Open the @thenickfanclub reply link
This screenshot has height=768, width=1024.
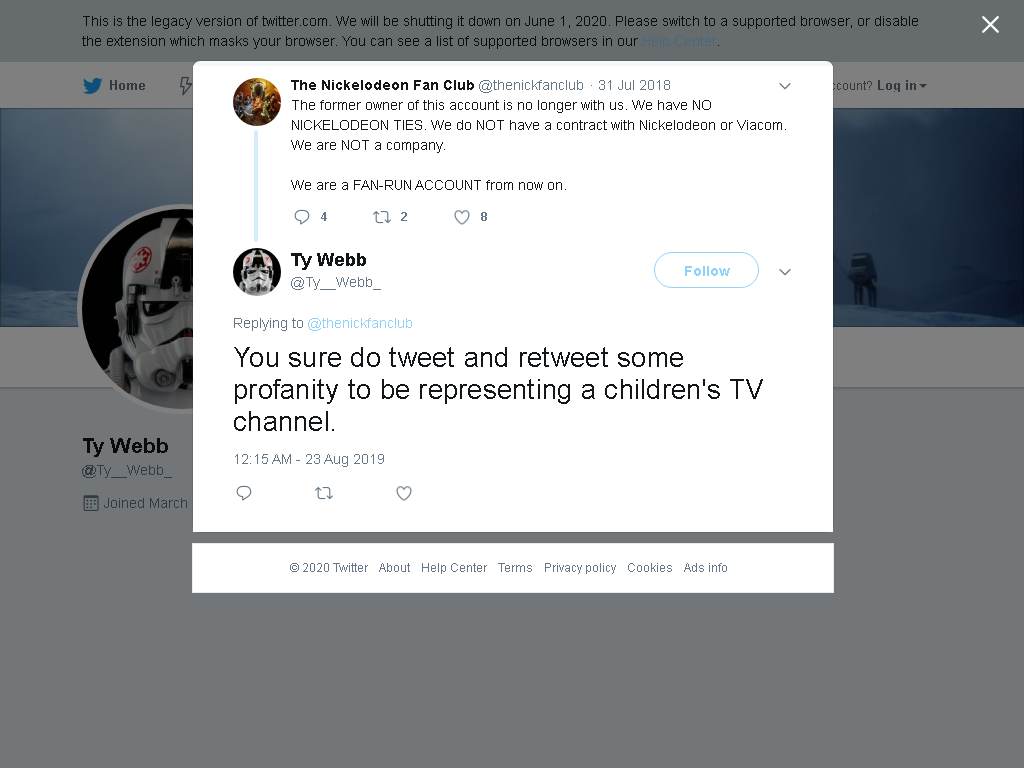tap(360, 323)
